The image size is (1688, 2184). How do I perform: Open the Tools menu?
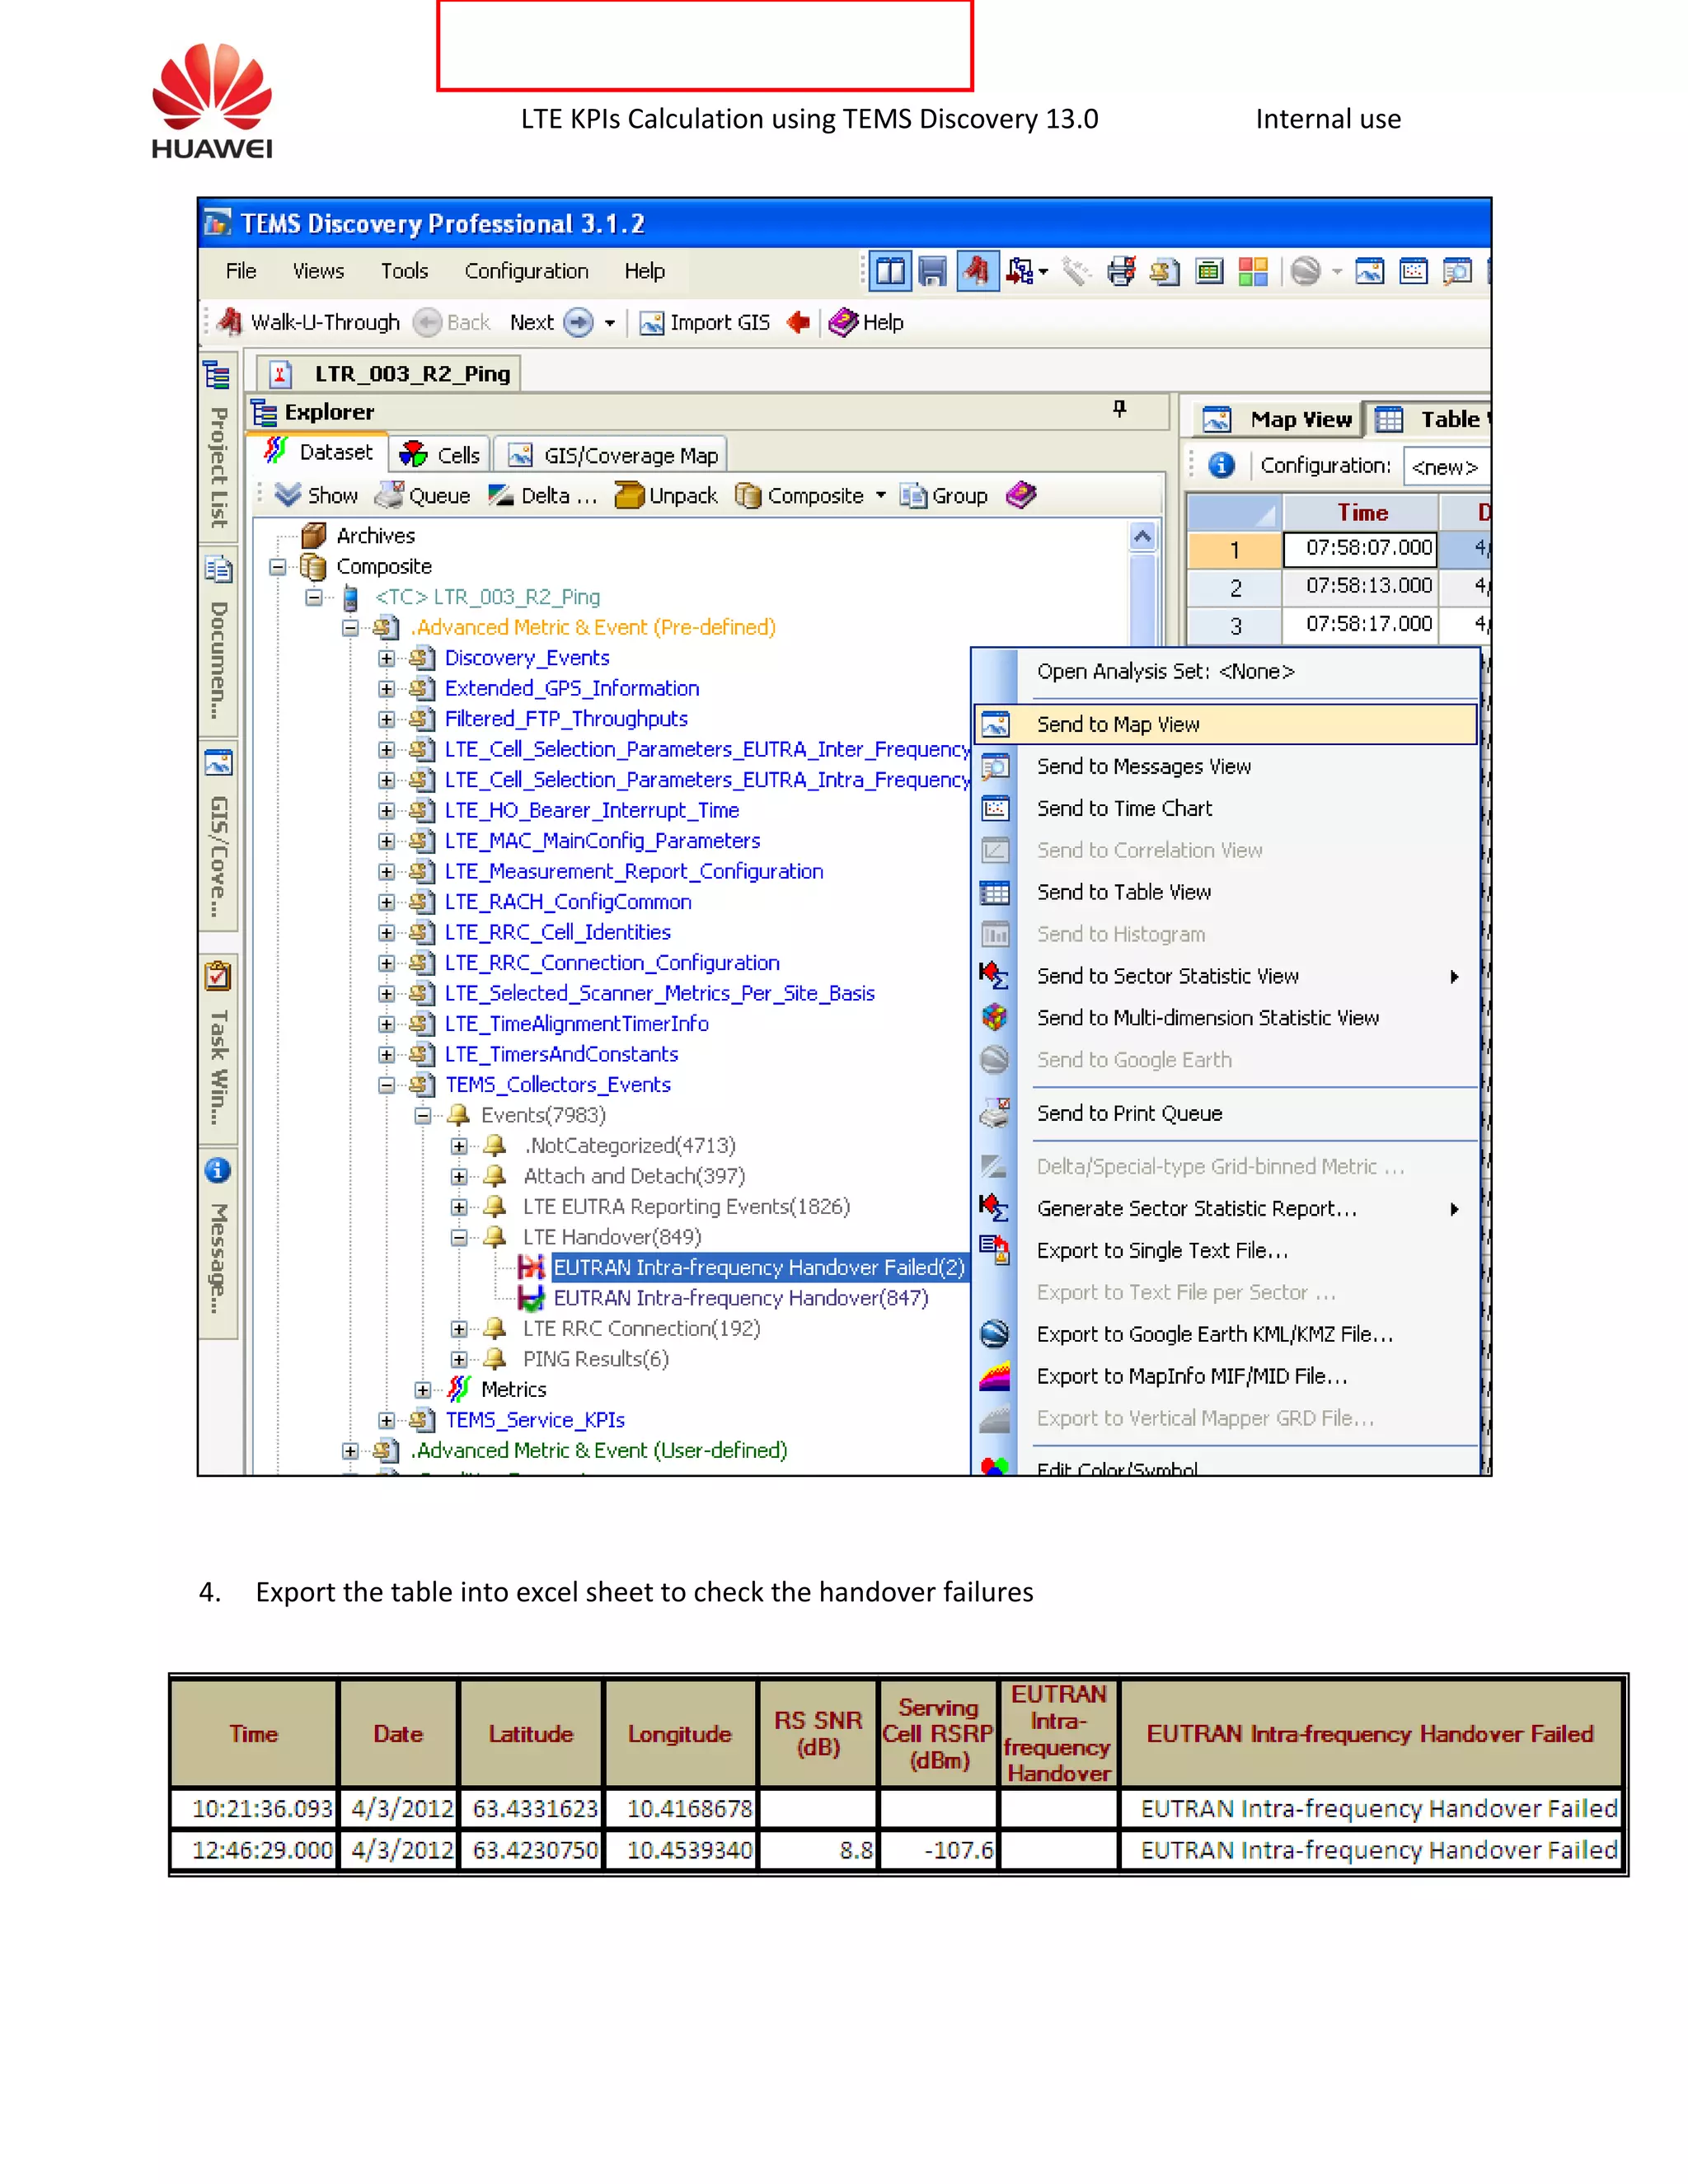pos(404,271)
